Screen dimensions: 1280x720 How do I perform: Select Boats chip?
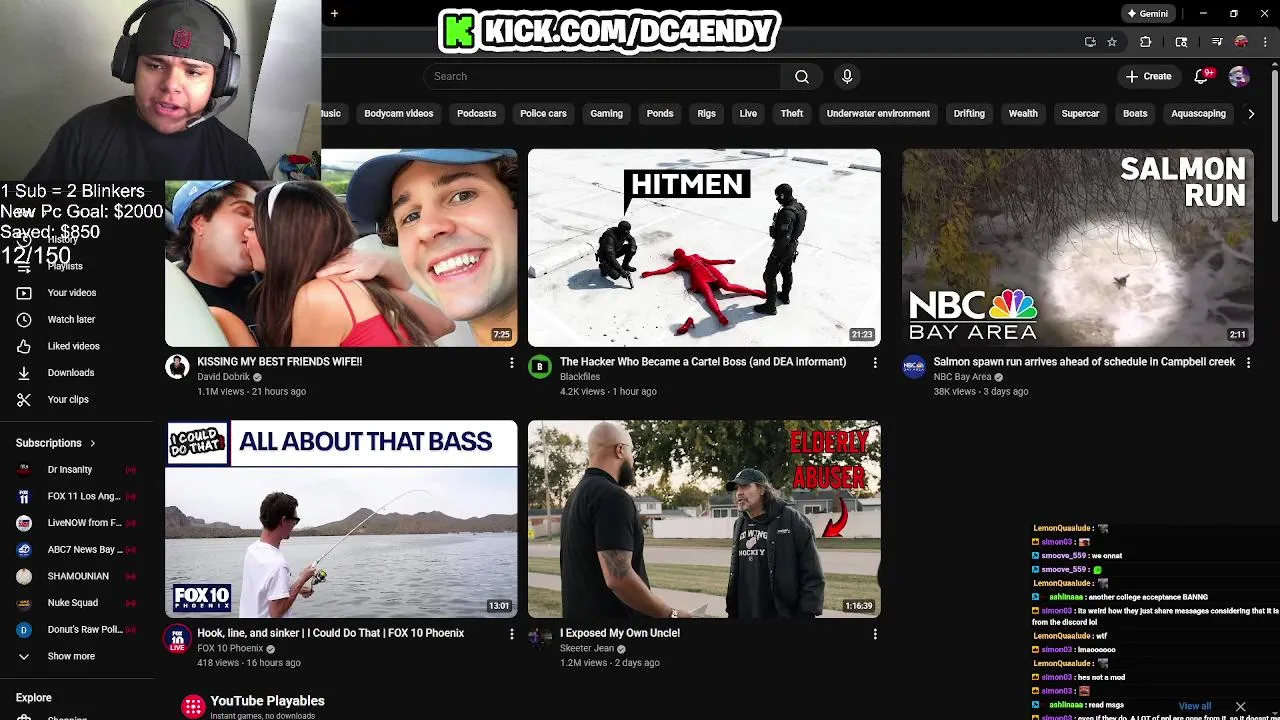coord(1135,113)
